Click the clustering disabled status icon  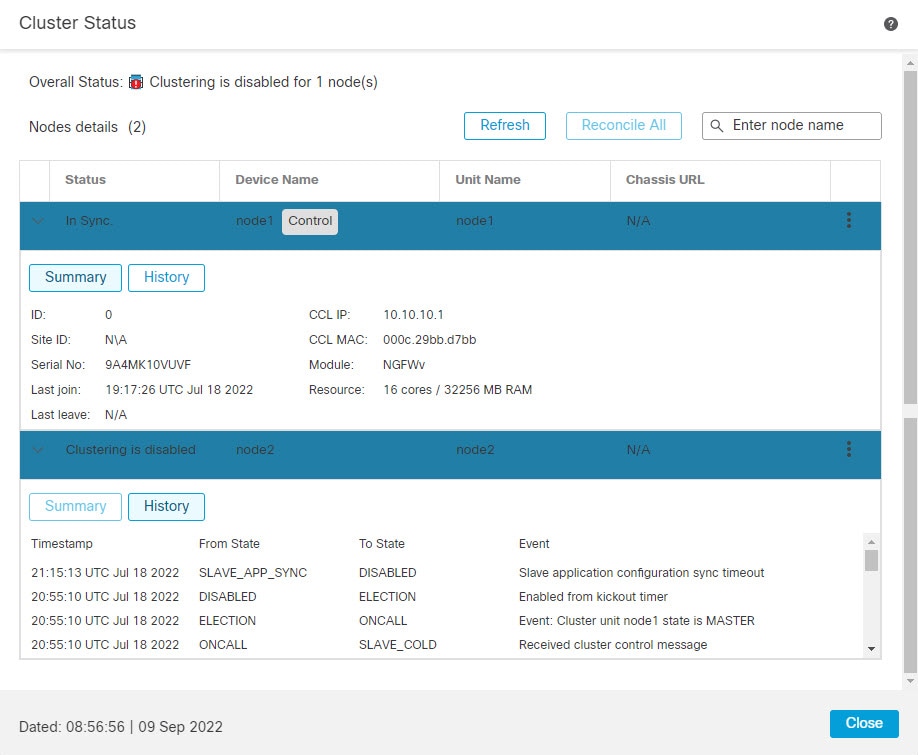(x=139, y=82)
